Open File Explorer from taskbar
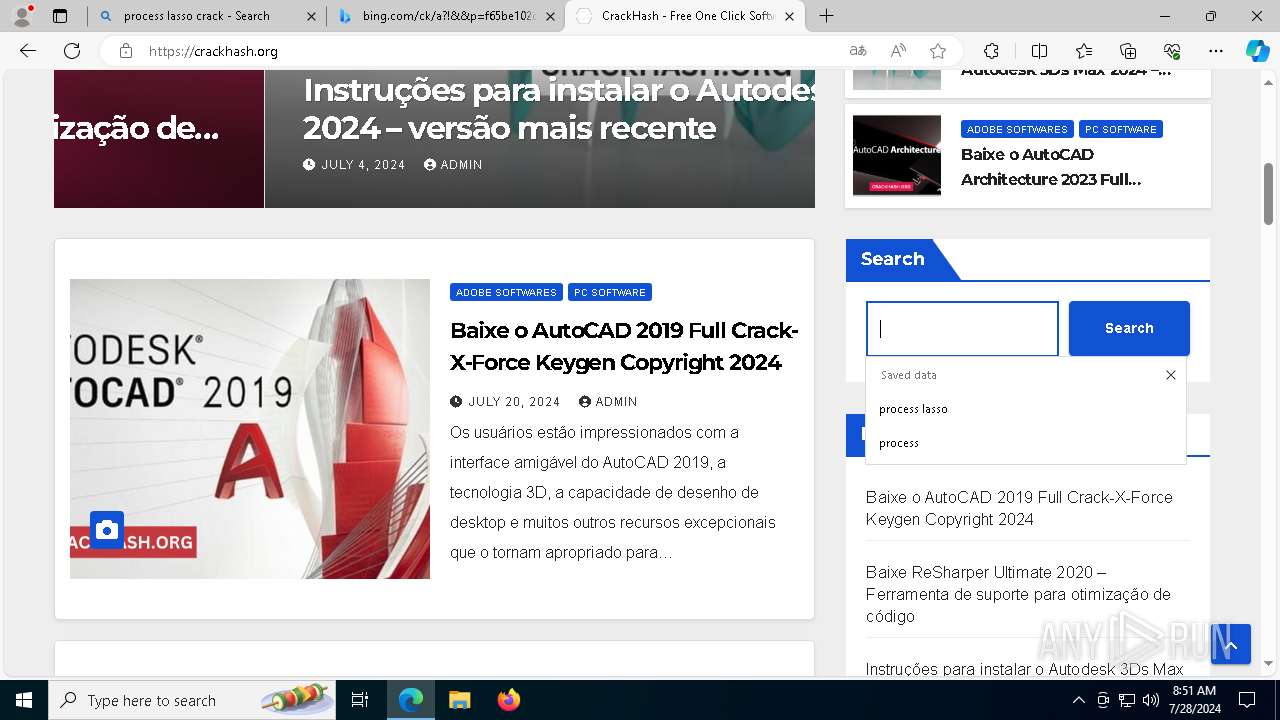This screenshot has width=1280, height=720. [x=459, y=700]
